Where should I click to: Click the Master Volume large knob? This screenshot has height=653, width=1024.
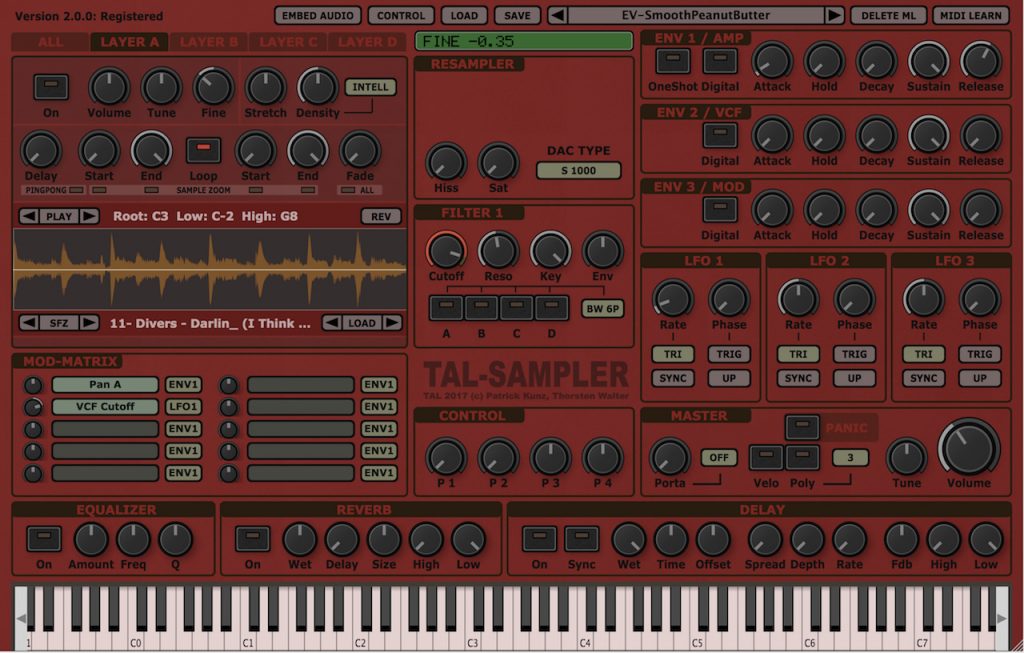[x=969, y=449]
